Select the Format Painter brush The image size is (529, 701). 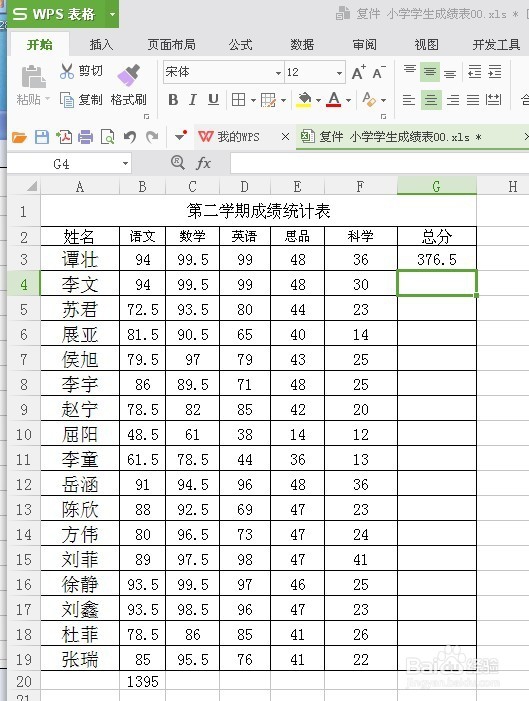128,75
